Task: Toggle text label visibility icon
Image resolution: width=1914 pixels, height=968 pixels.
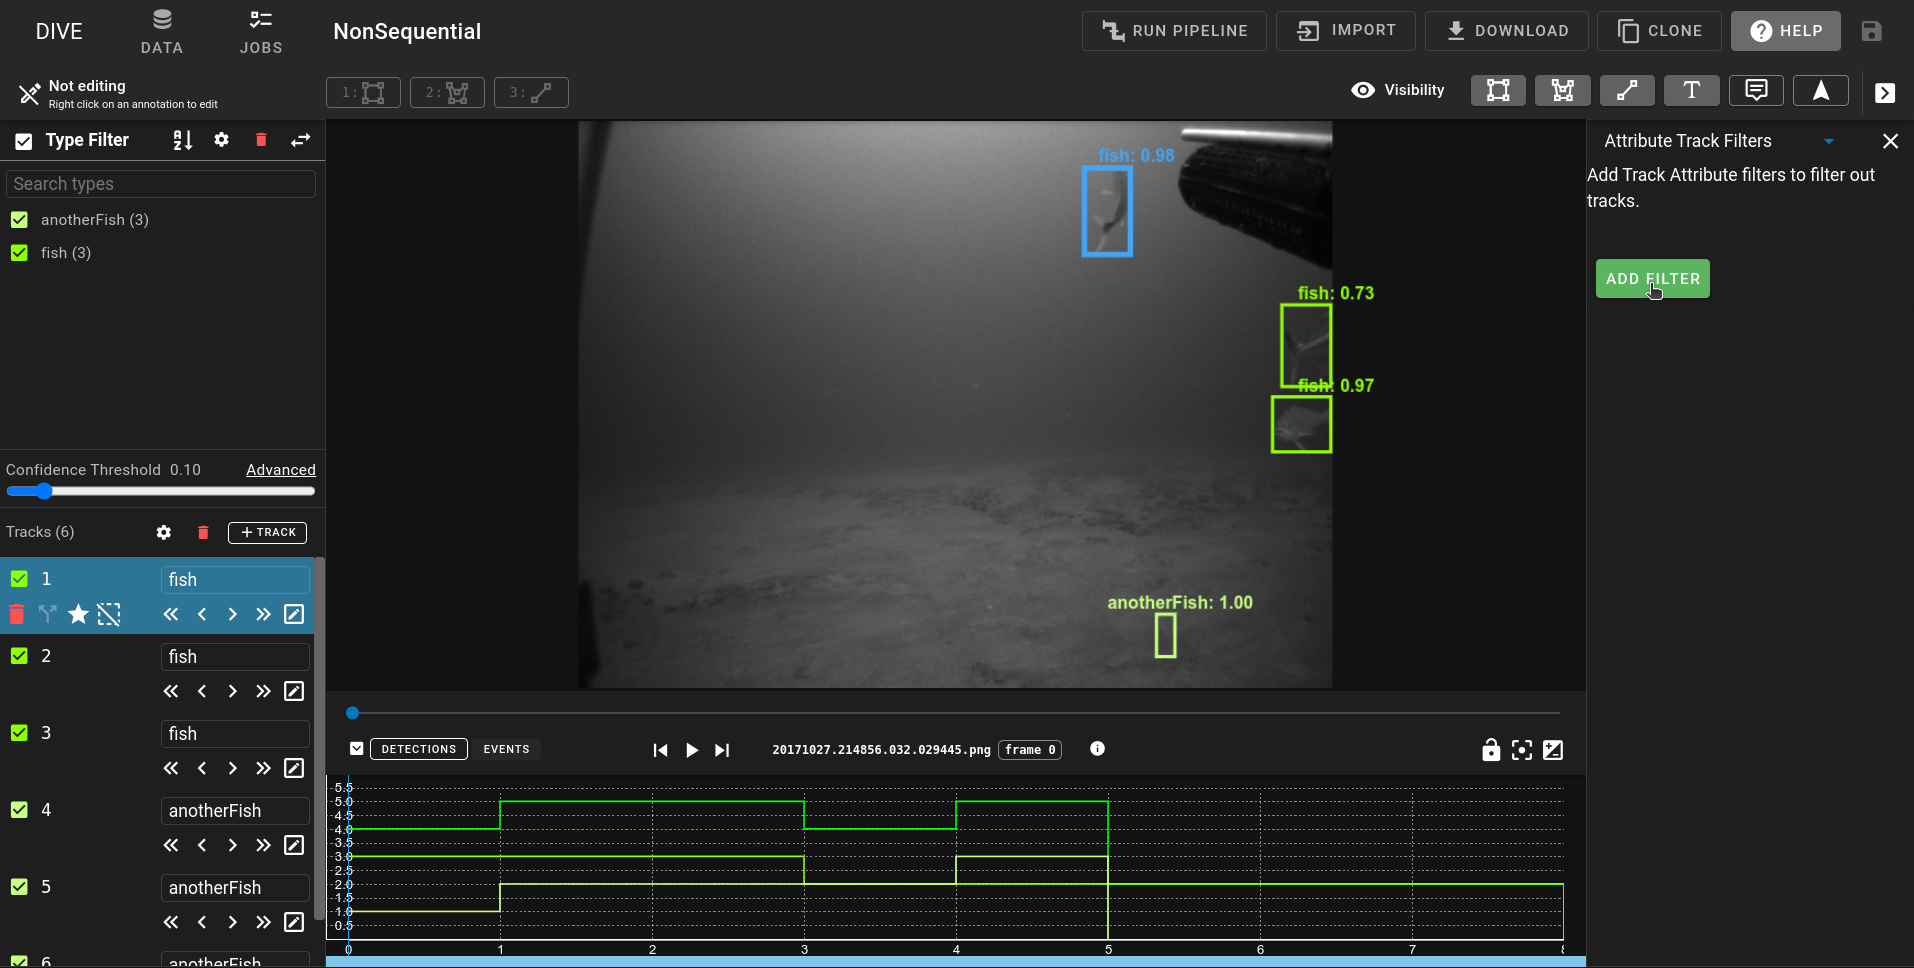Action: pyautogui.click(x=1692, y=90)
